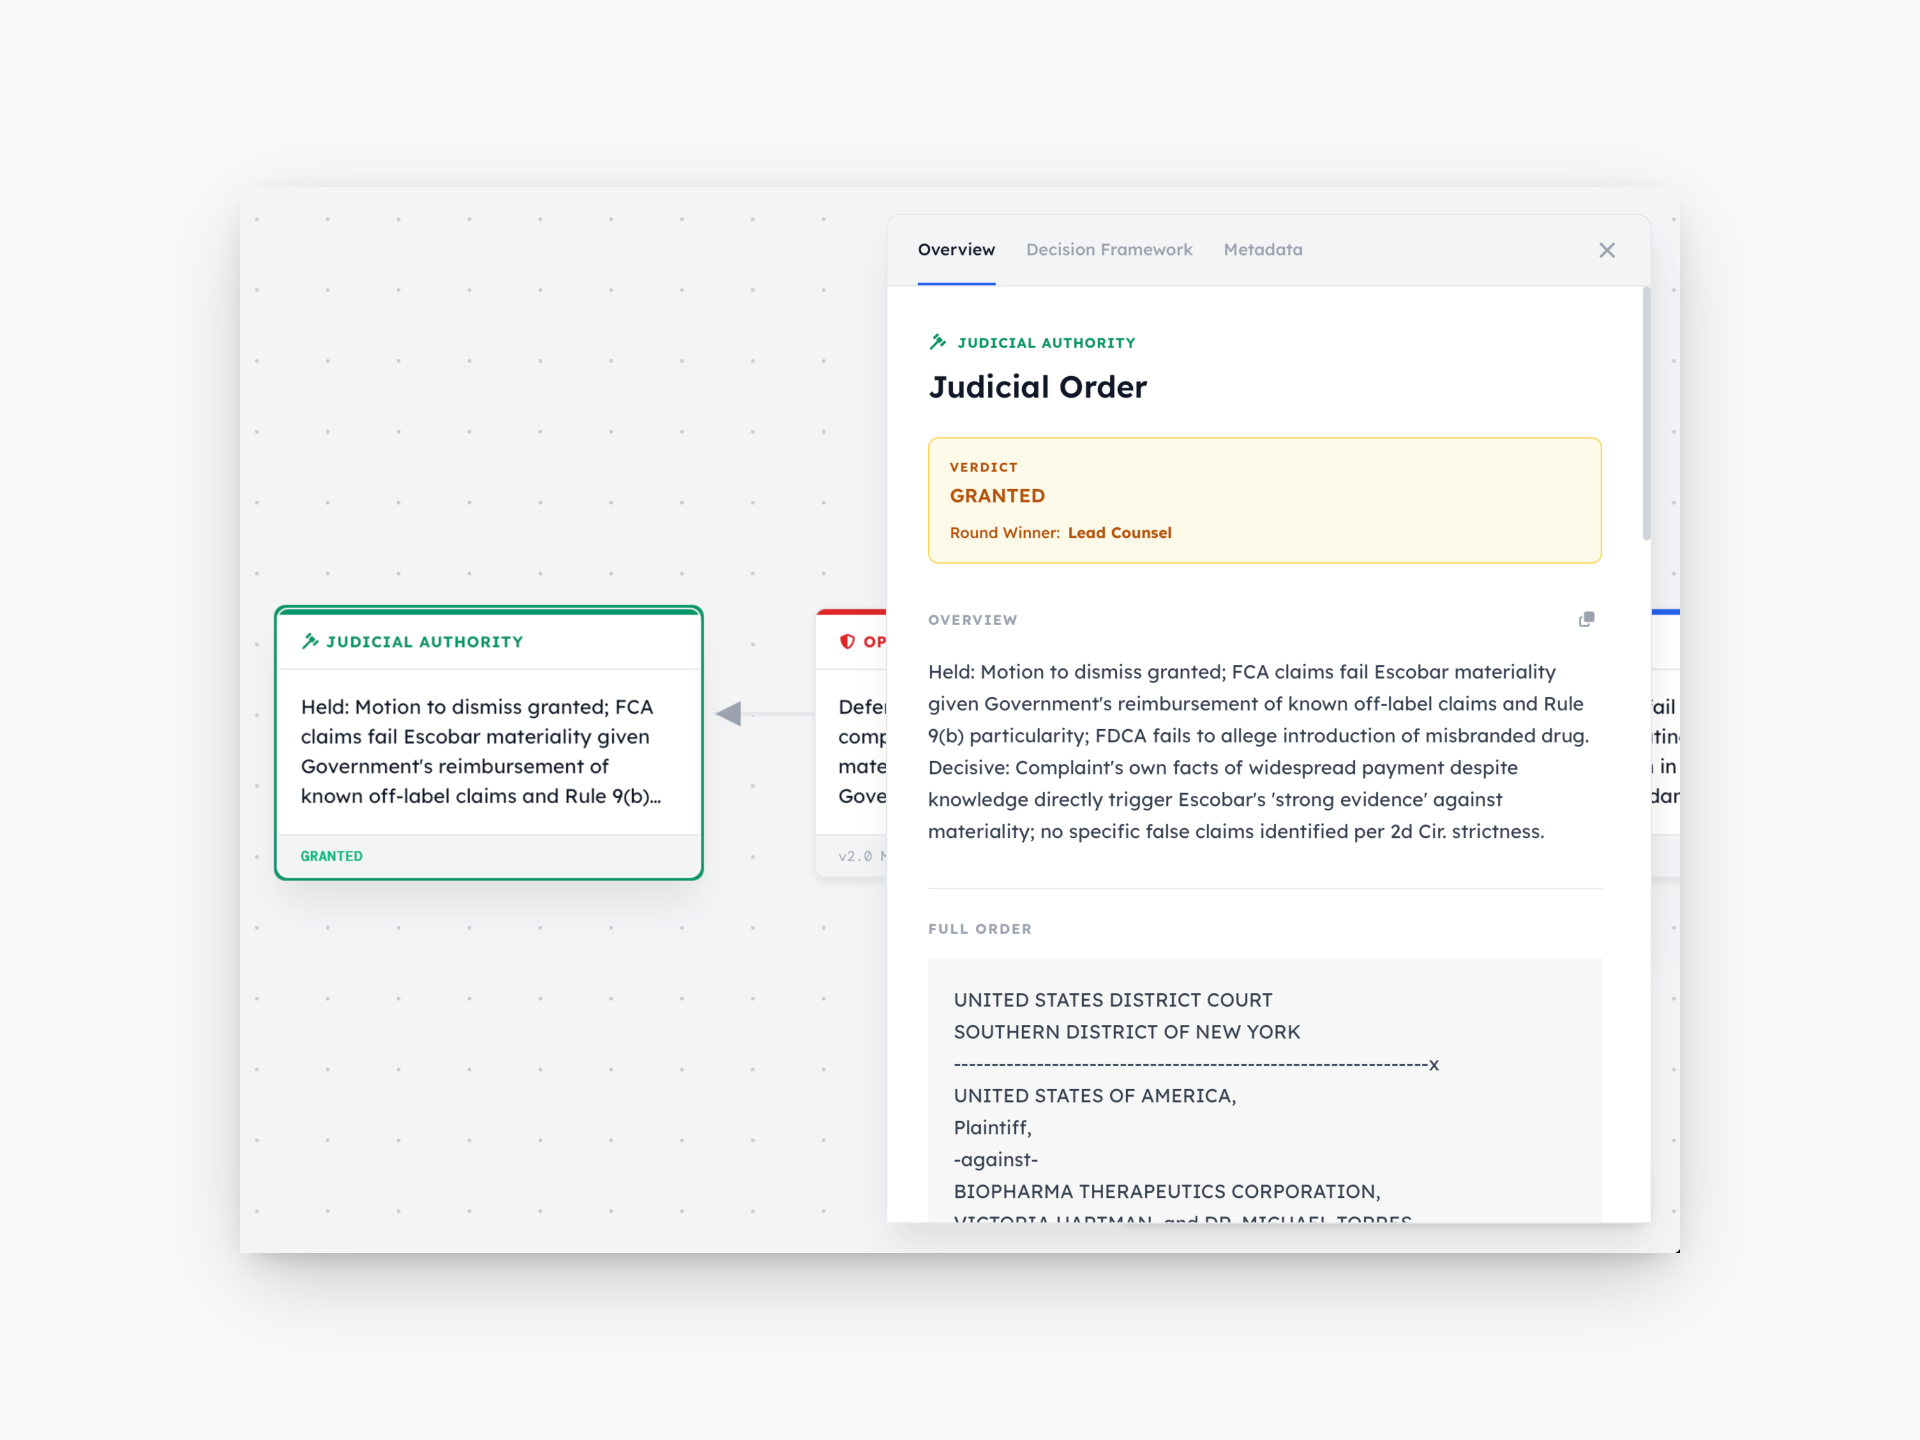Screen dimensions: 1920x1440
Task: Open the Metadata tab
Action: [x=1263, y=250]
